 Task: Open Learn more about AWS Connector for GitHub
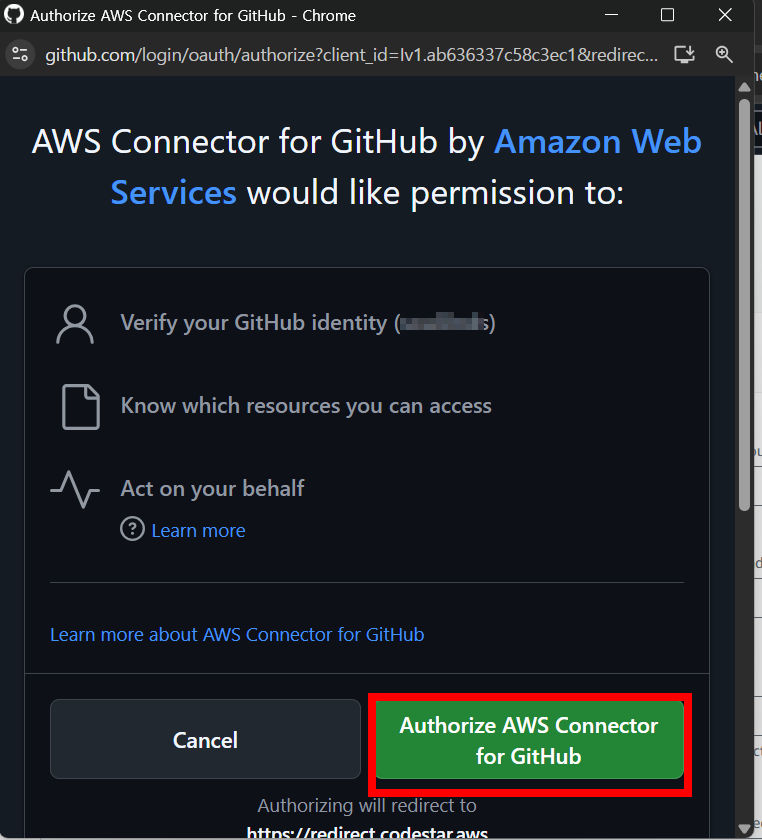[x=237, y=634]
